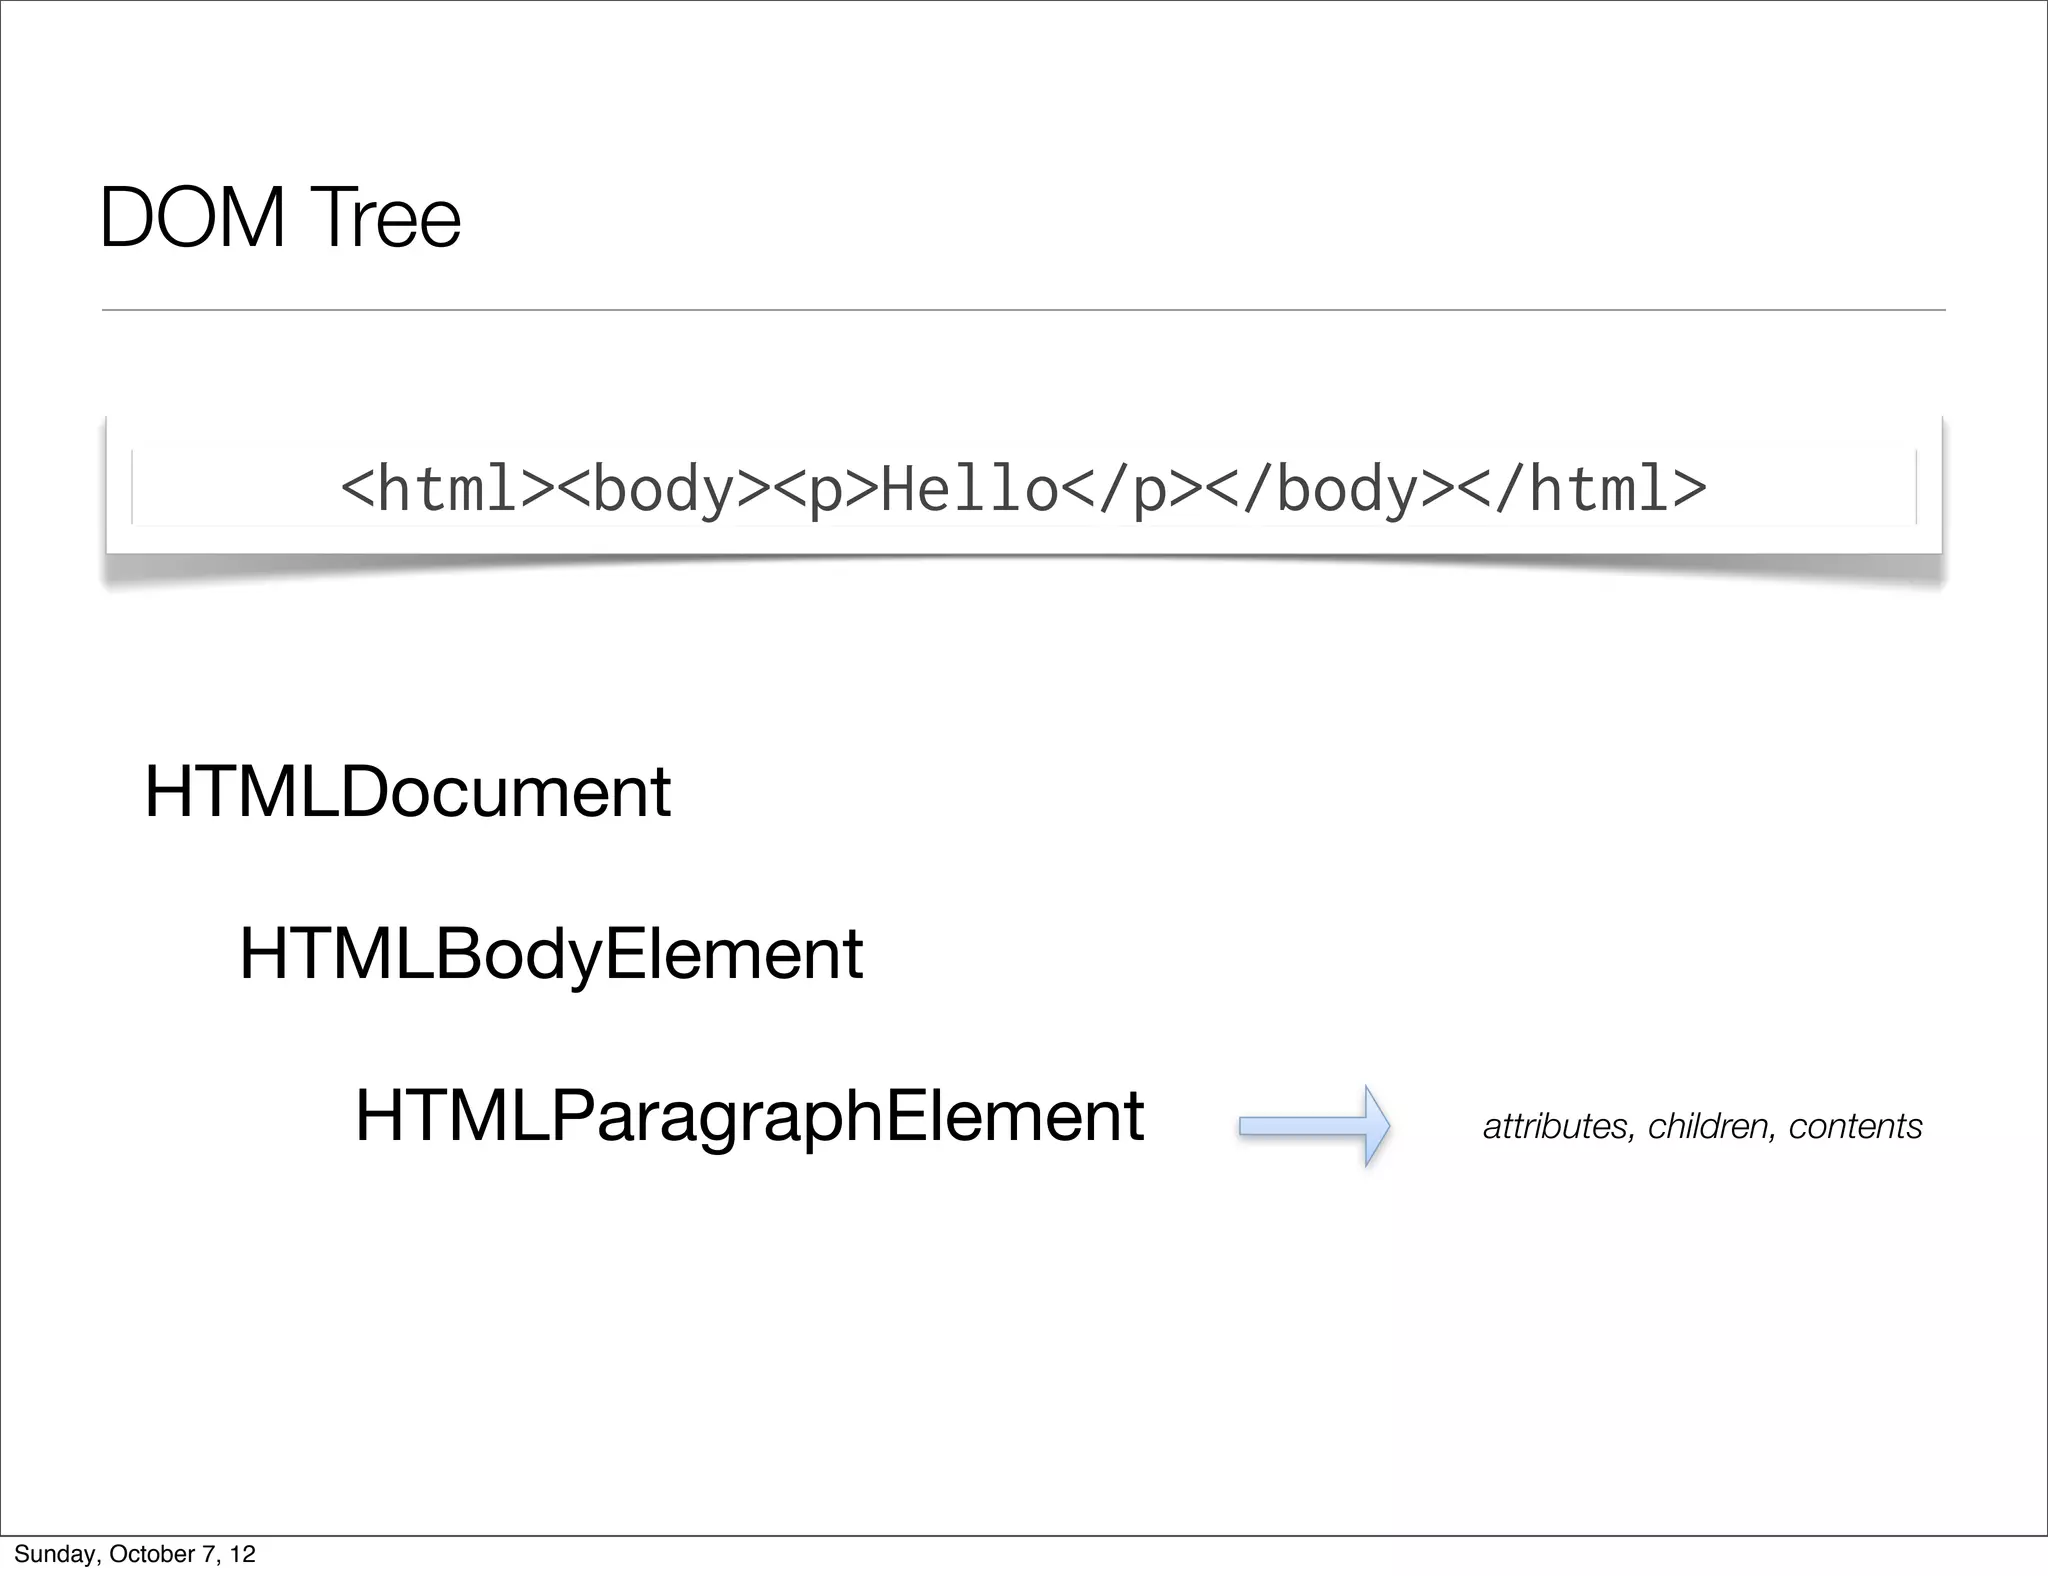Click the opening <p> tag in code
This screenshot has width=2048, height=1576.
coord(825,489)
